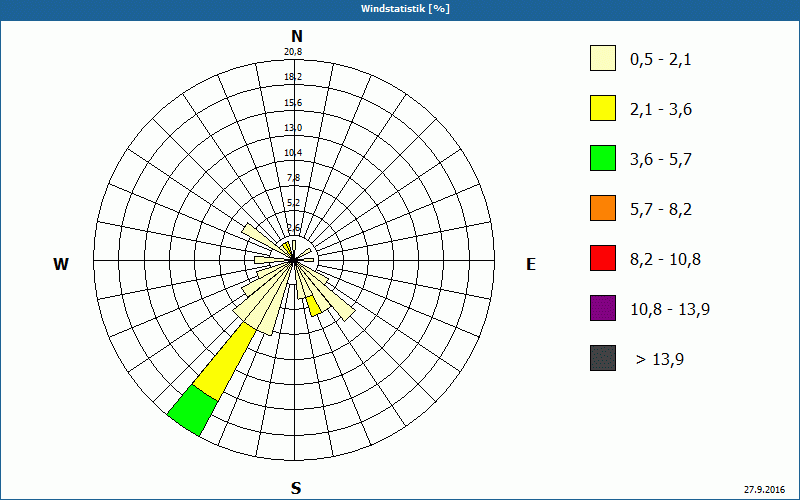
Task: Click the legend label '3,6 - 5,7'
Action: [x=661, y=160]
